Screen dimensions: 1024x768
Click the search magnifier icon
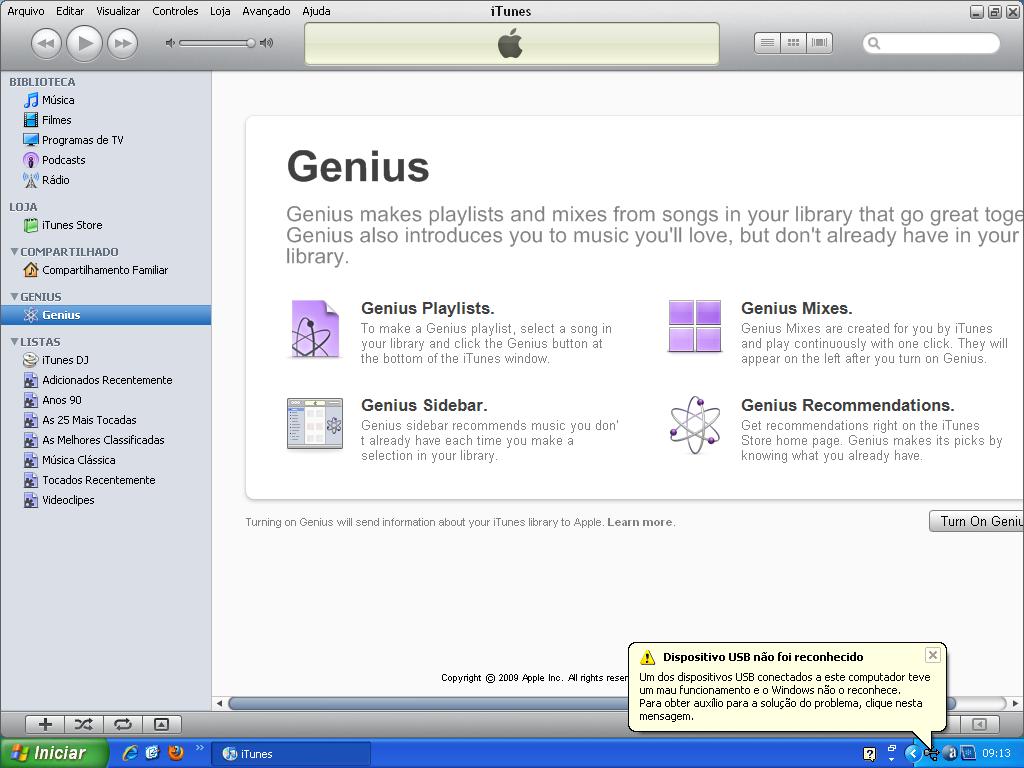874,43
